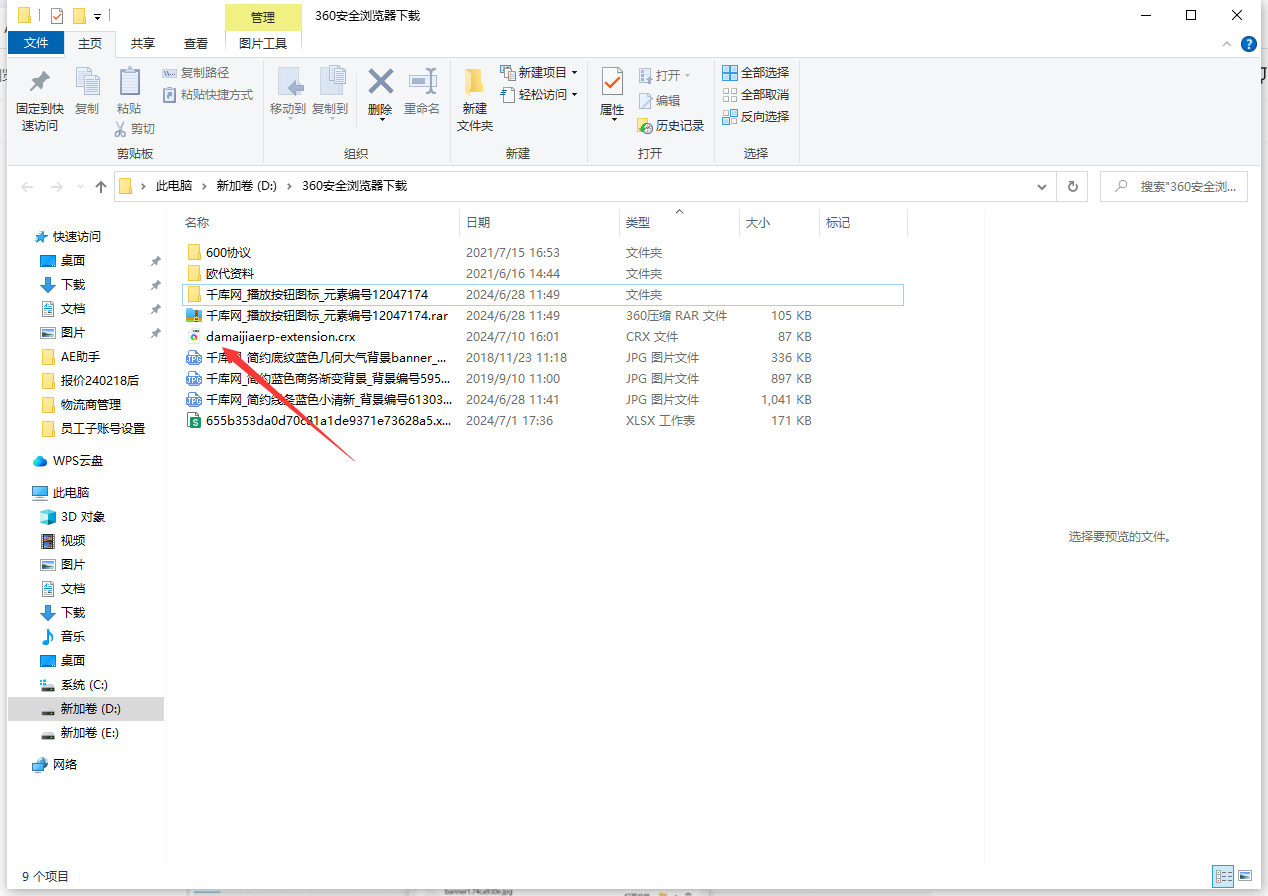The image size is (1268, 896).
Task: Select 新加卷 (E:) drive in sidebar
Action: [x=89, y=733]
